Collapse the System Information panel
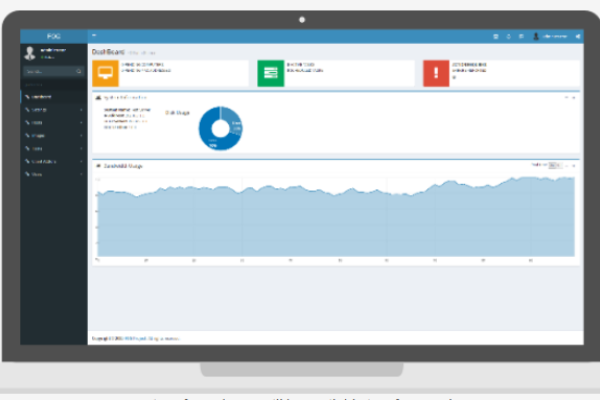The width and height of the screenshot is (600, 400). pyautogui.click(x=566, y=98)
